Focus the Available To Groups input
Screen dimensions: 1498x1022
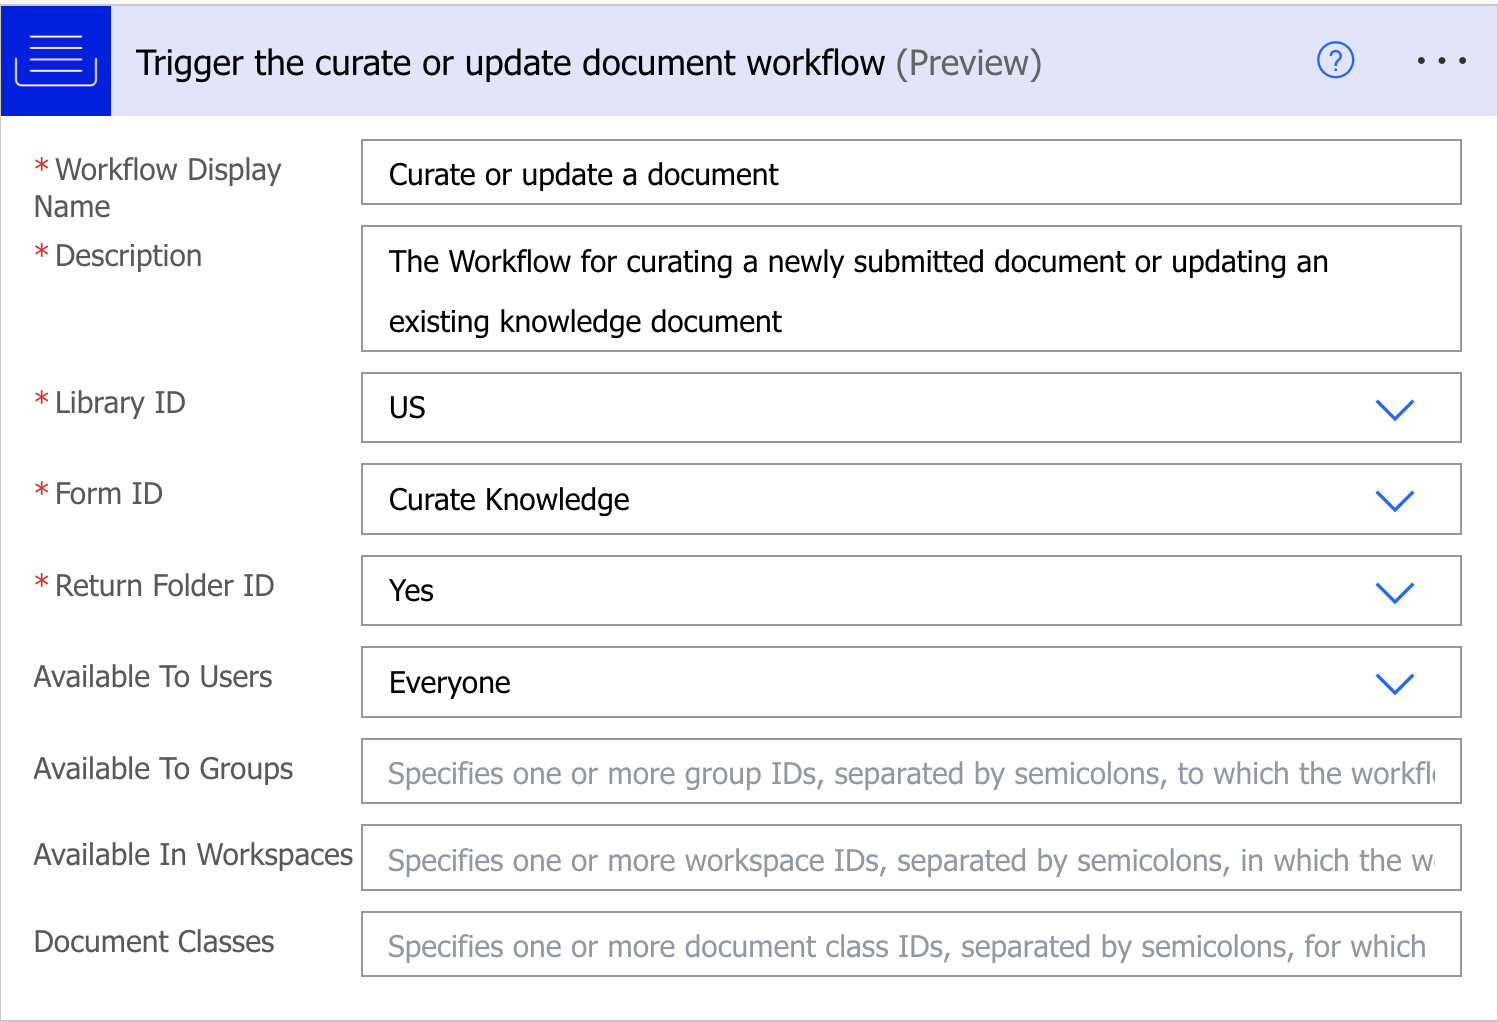point(910,772)
